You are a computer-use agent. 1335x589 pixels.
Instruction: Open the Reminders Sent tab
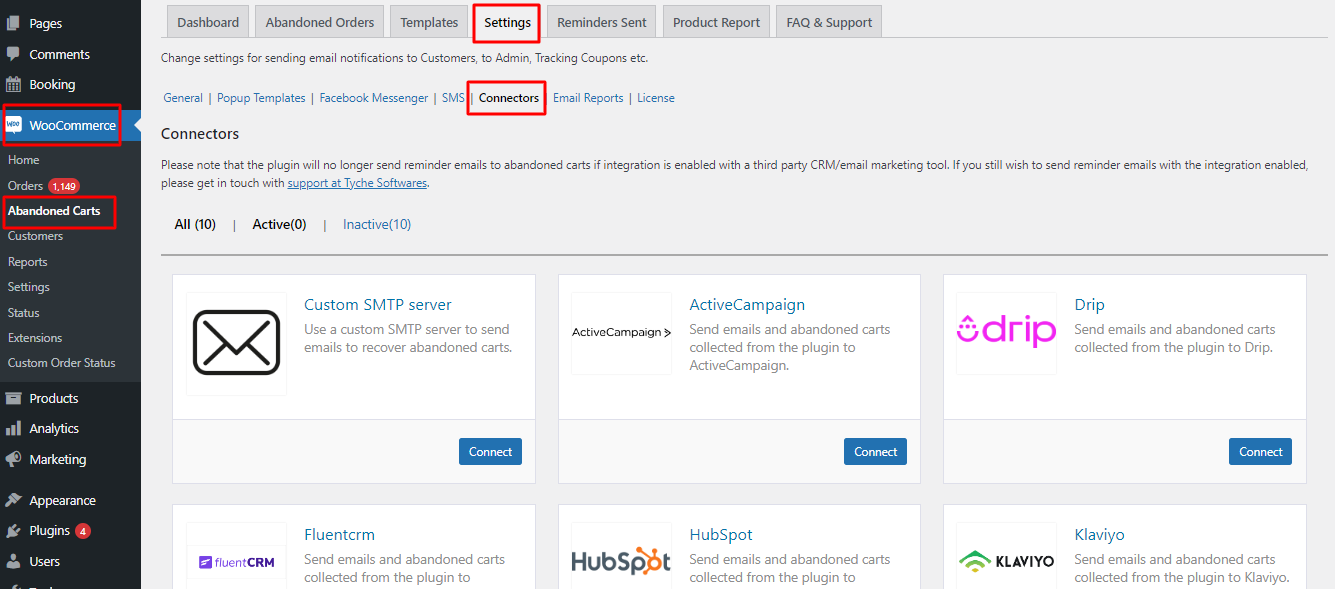pyautogui.click(x=602, y=22)
